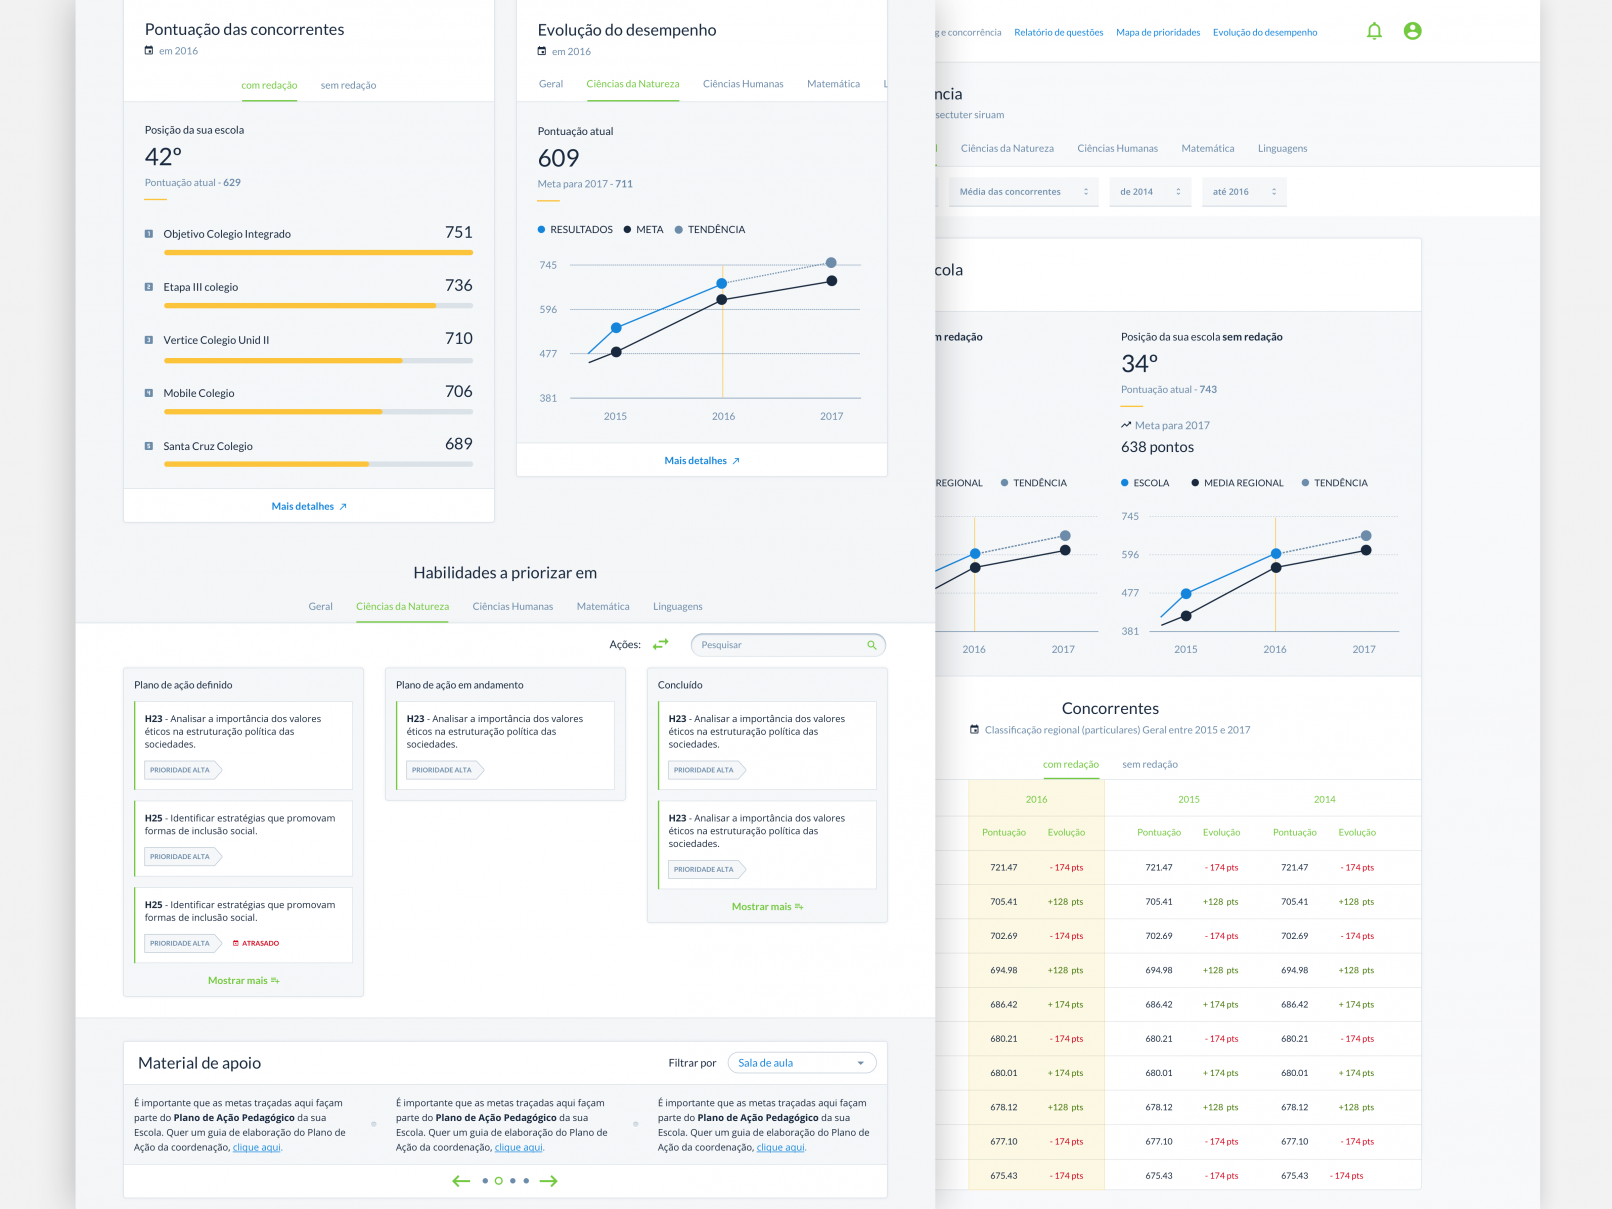Open the notifications bell icon
Screen dimensions: 1612x1209
coord(1374,31)
